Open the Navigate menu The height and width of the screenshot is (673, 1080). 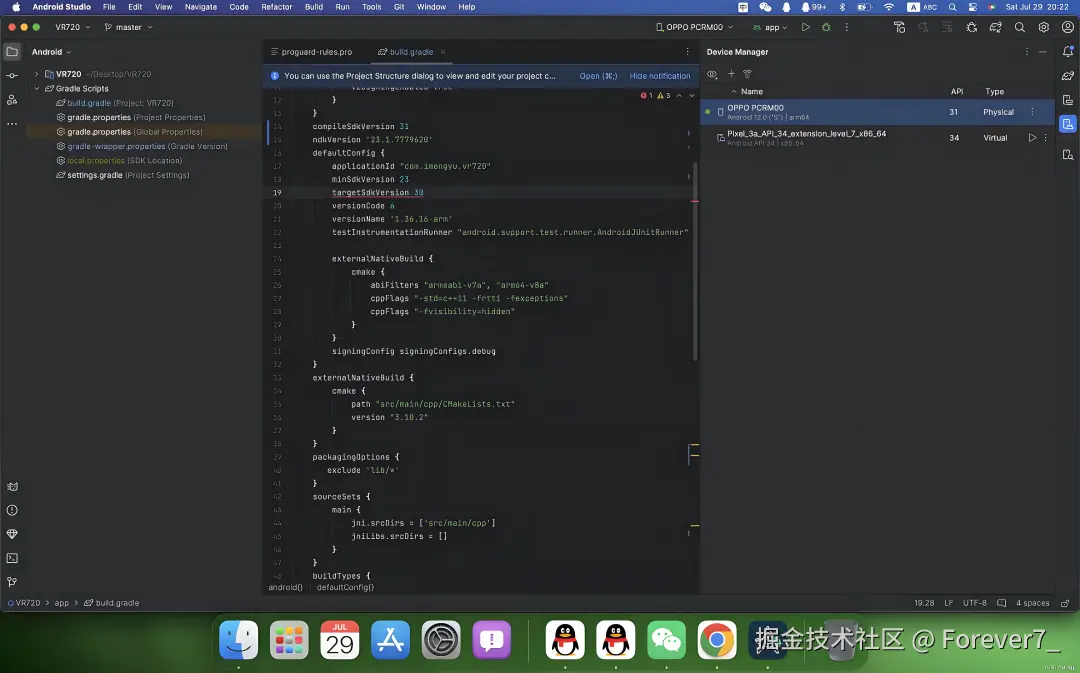(200, 7)
